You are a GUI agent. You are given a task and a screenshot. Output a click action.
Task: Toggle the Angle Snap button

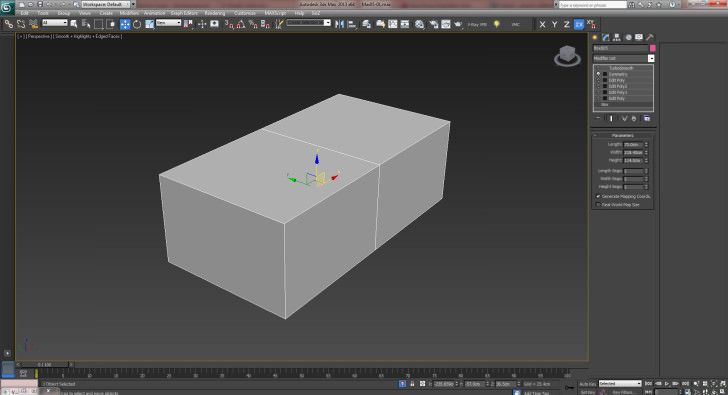coord(241,24)
